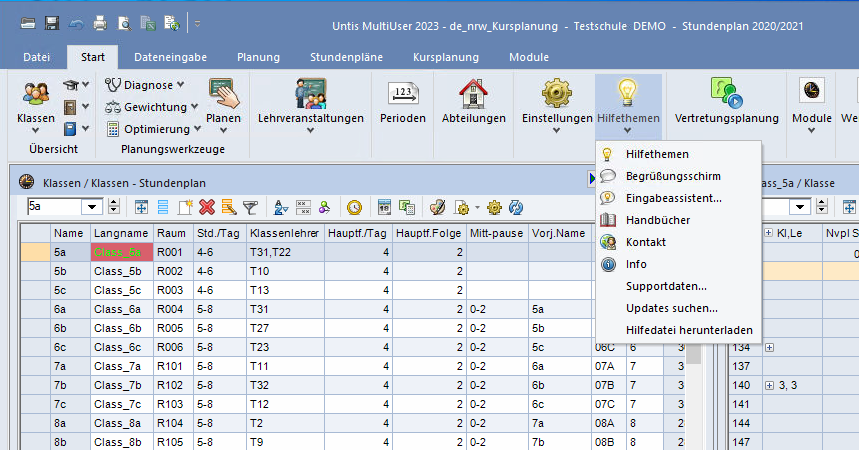859x450 pixels.
Task: Undo last action with blue arrow icon
Action: pos(76,23)
